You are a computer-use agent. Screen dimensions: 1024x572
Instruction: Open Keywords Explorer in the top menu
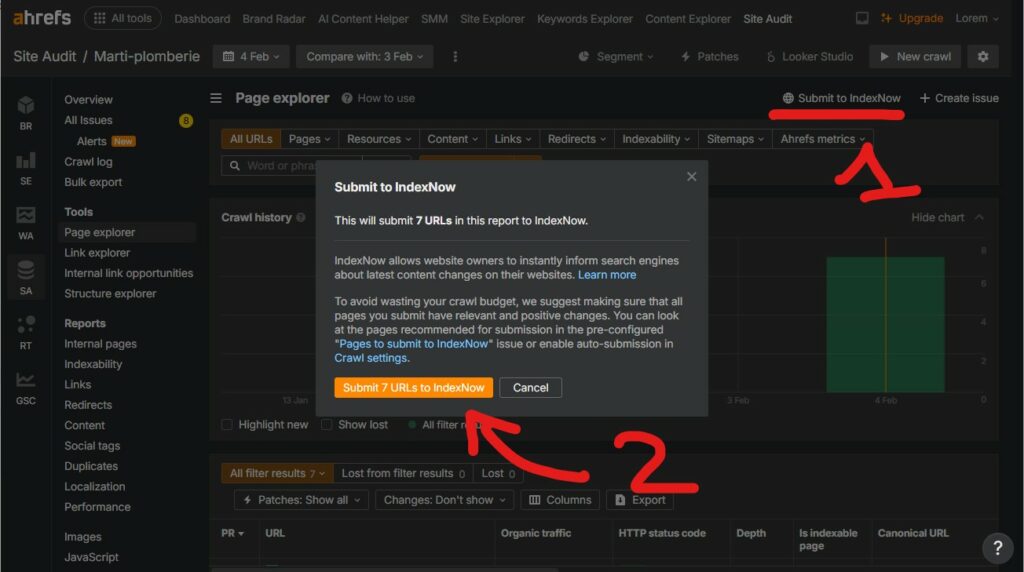pos(584,19)
